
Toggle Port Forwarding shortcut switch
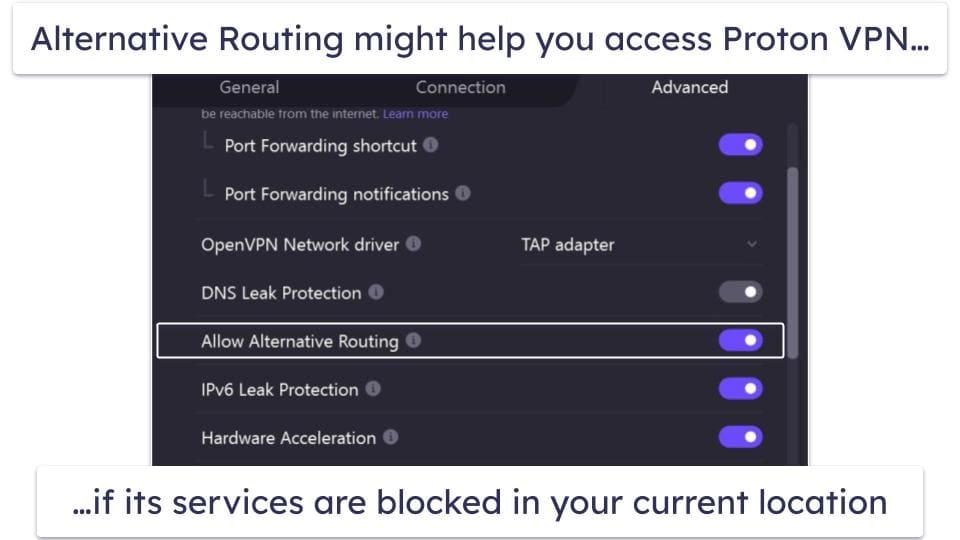[x=740, y=145]
